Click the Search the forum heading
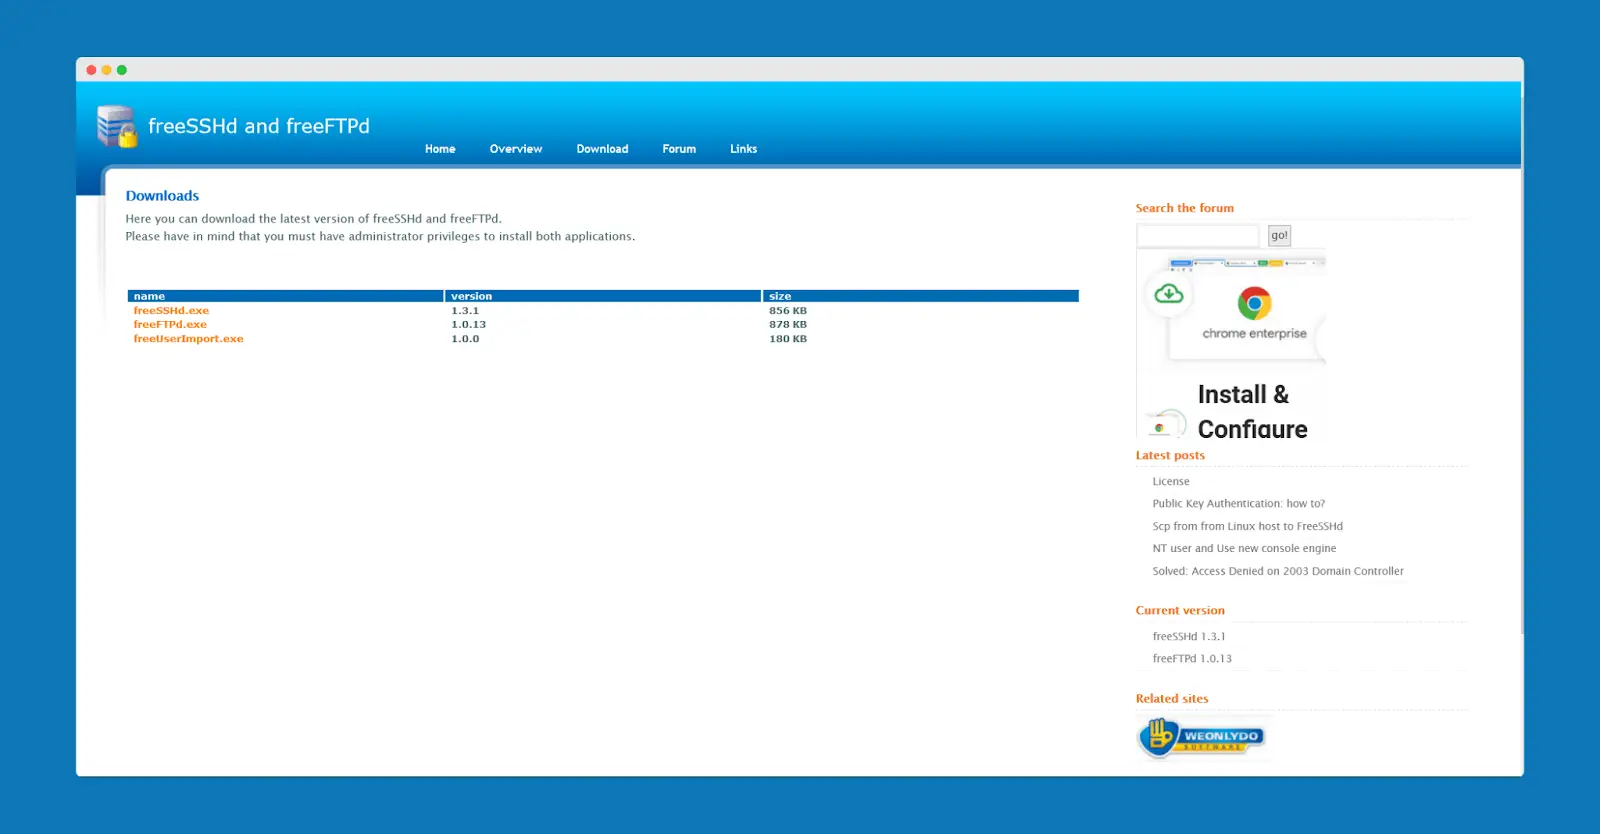Viewport: 1600px width, 834px height. pyautogui.click(x=1184, y=208)
